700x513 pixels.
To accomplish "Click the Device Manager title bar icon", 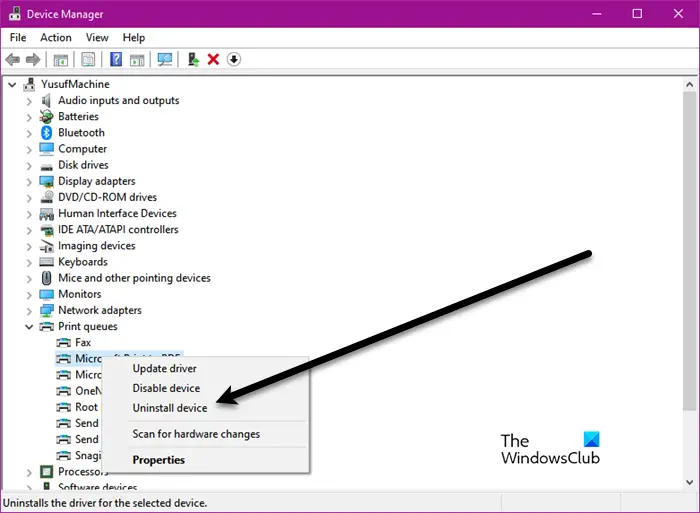I will coord(15,13).
